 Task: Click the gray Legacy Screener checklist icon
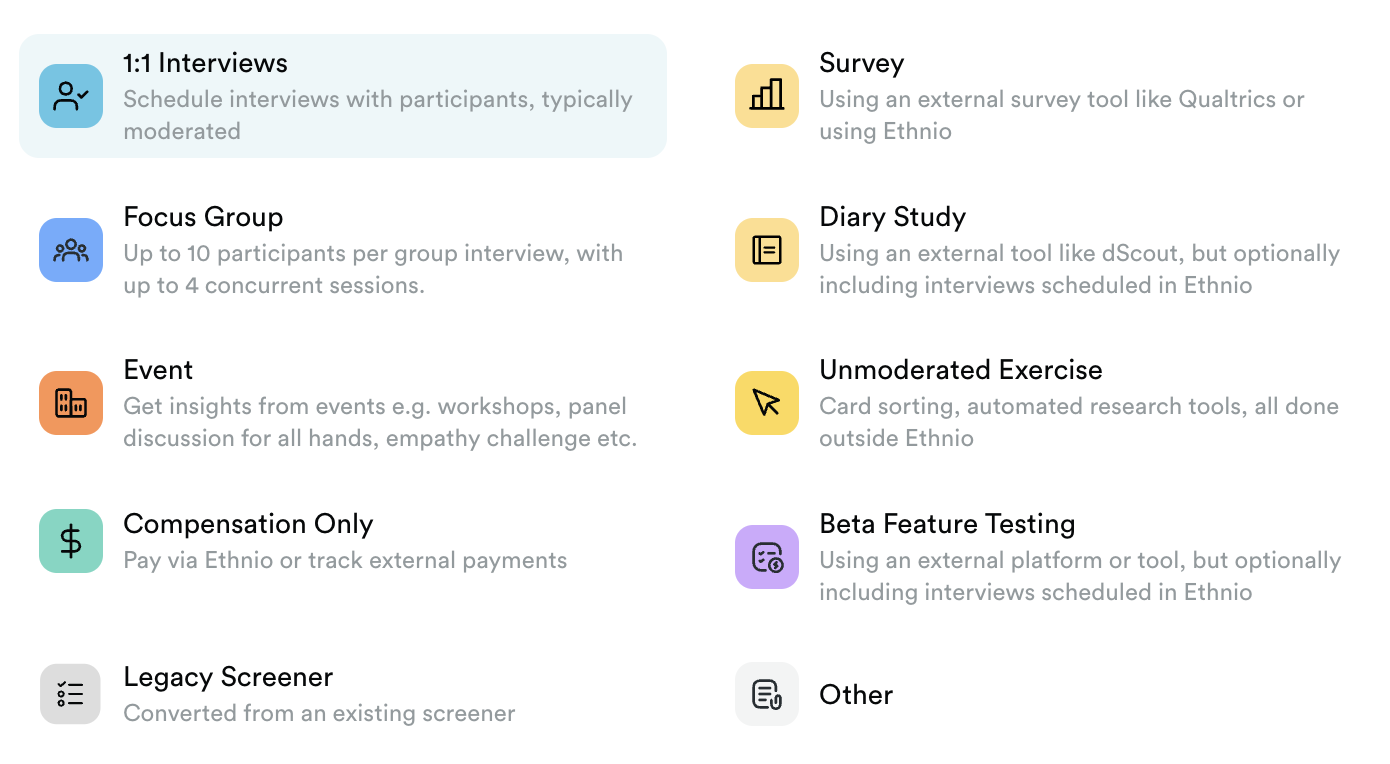(x=70, y=694)
